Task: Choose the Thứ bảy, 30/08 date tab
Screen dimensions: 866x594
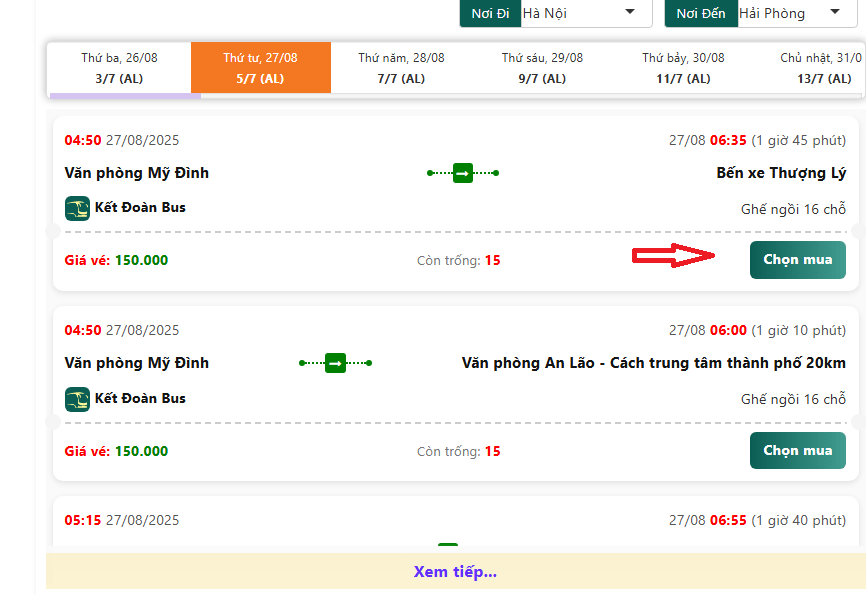Action: click(x=683, y=68)
